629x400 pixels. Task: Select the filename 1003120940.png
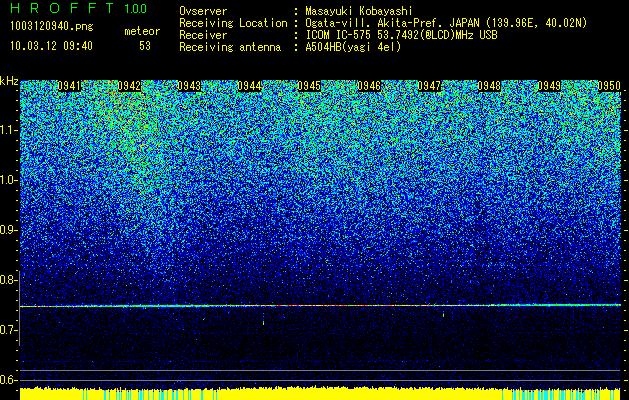tap(52, 27)
